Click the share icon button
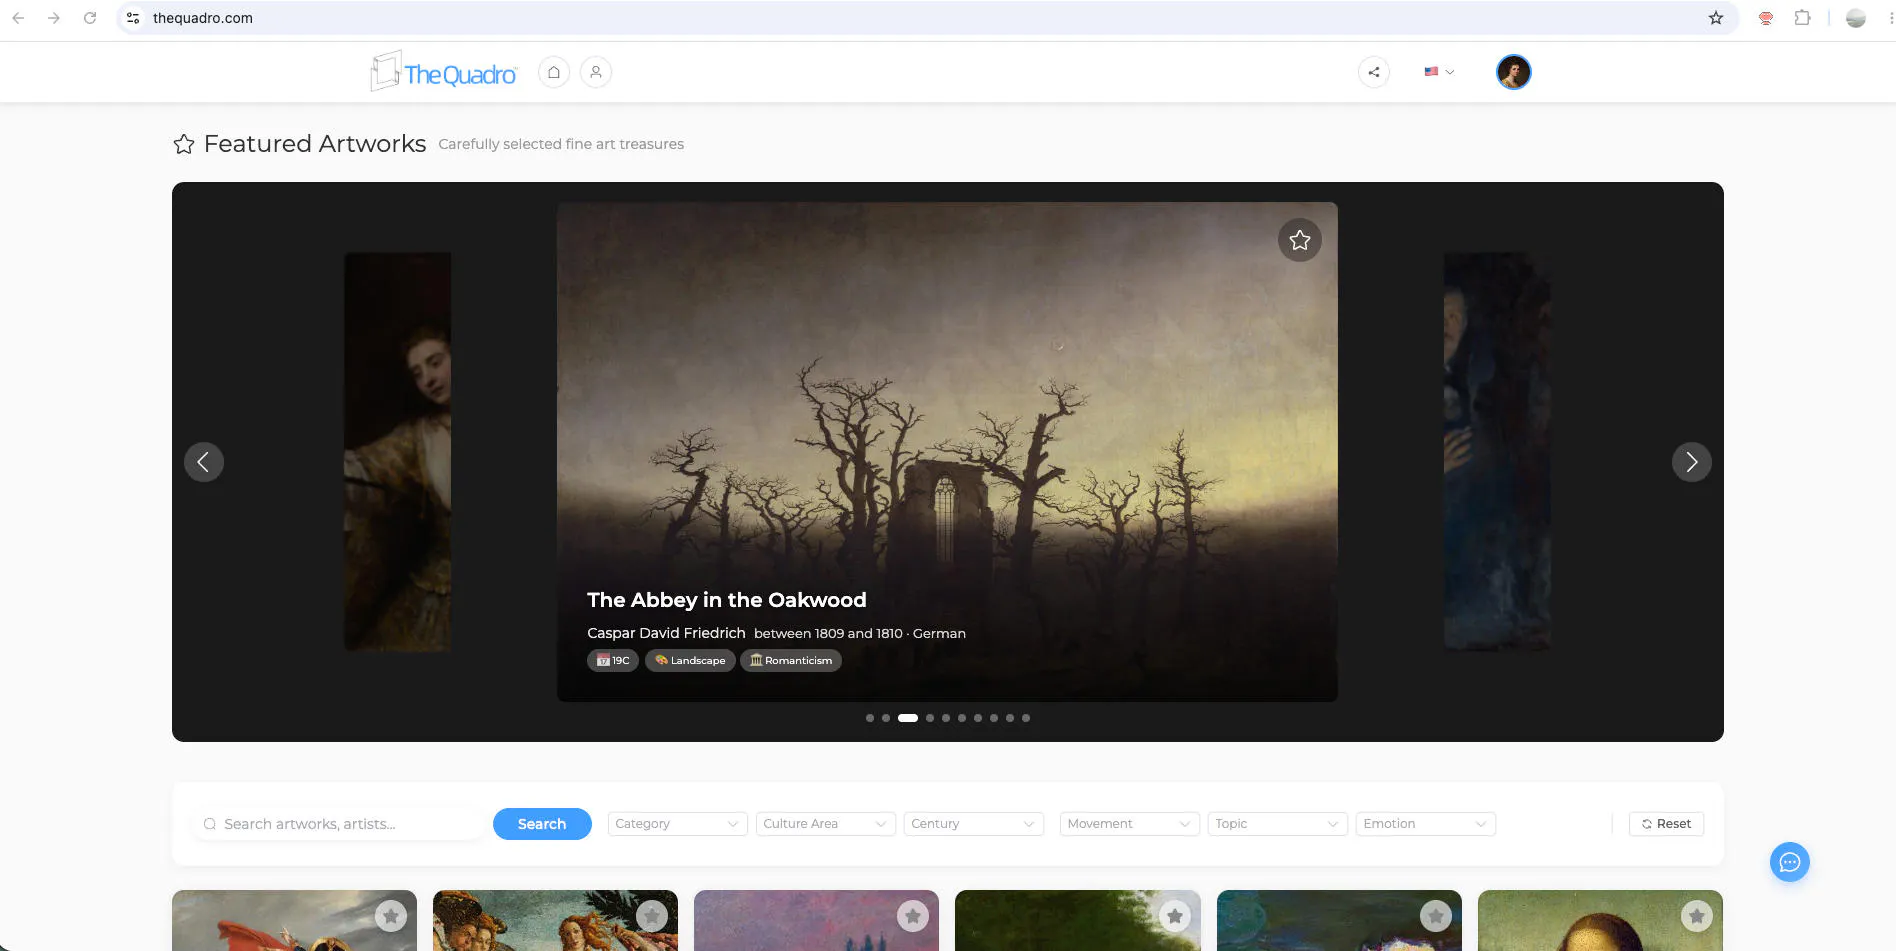Viewport: 1896px width, 951px height. (x=1374, y=72)
